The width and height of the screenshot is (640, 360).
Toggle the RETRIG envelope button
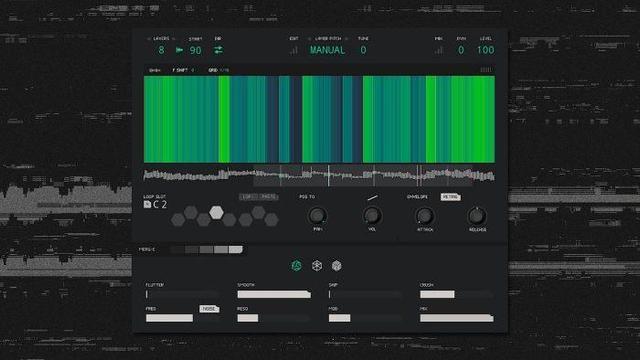pyautogui.click(x=451, y=197)
